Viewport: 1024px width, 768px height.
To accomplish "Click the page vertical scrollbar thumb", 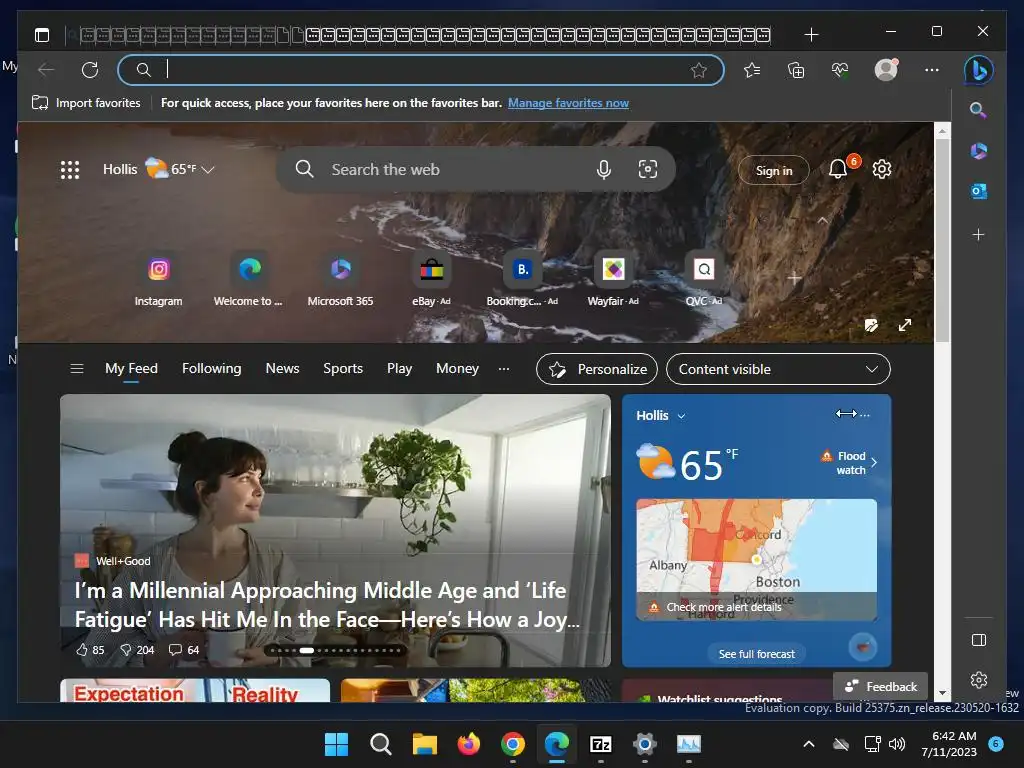I will [x=942, y=239].
